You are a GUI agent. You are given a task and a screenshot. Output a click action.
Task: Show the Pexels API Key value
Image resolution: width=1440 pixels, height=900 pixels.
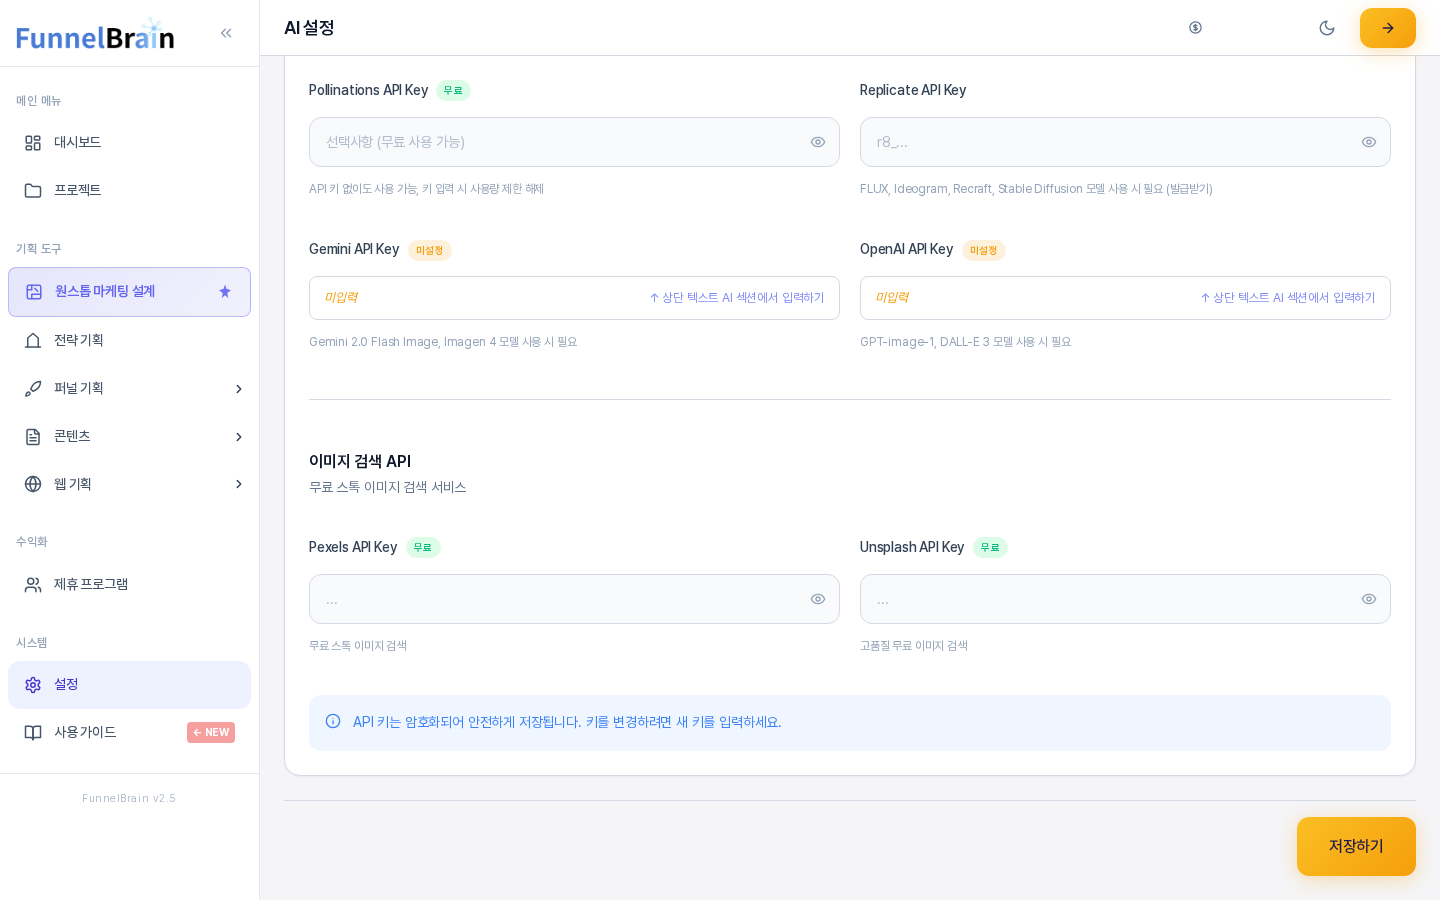tap(818, 599)
